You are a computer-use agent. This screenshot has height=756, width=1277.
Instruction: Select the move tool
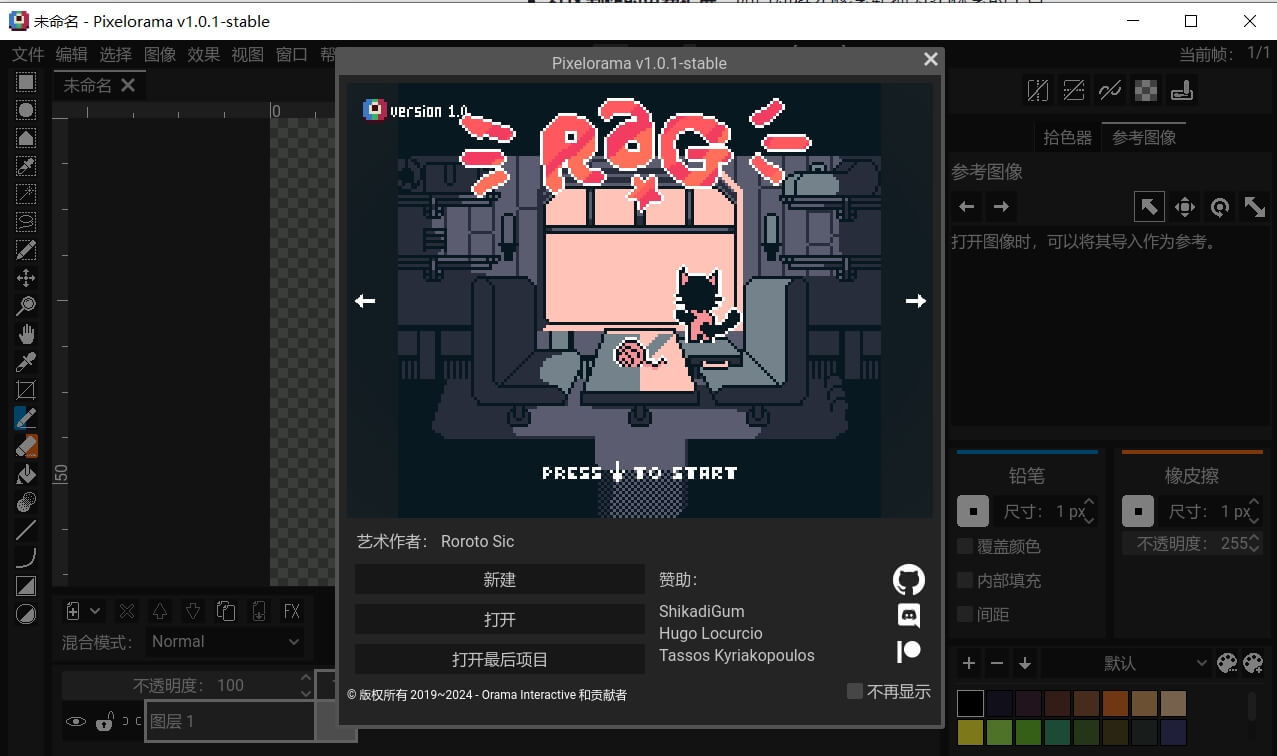[x=26, y=278]
